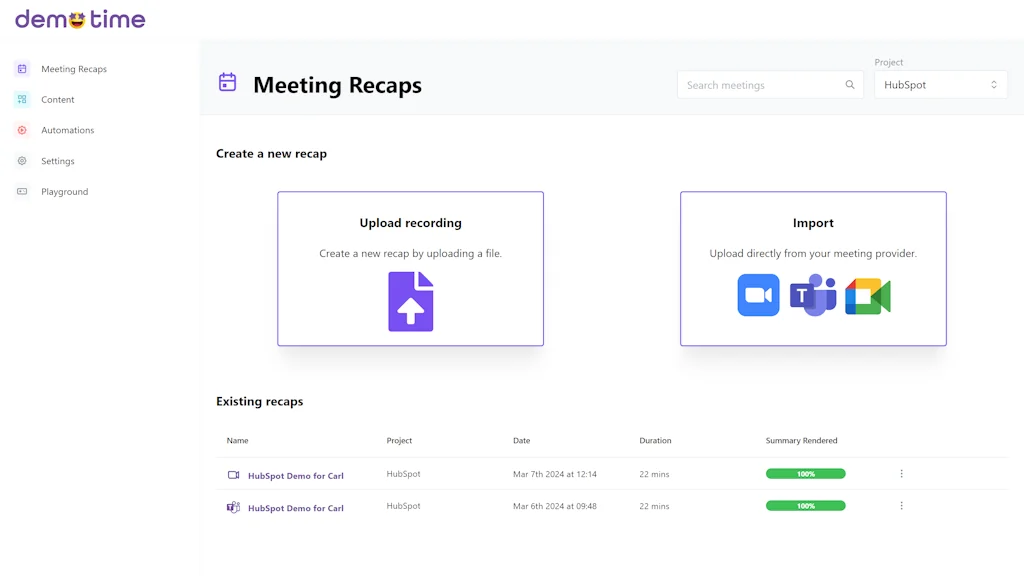Open the Project dropdown showing HubSpot

pyautogui.click(x=940, y=85)
